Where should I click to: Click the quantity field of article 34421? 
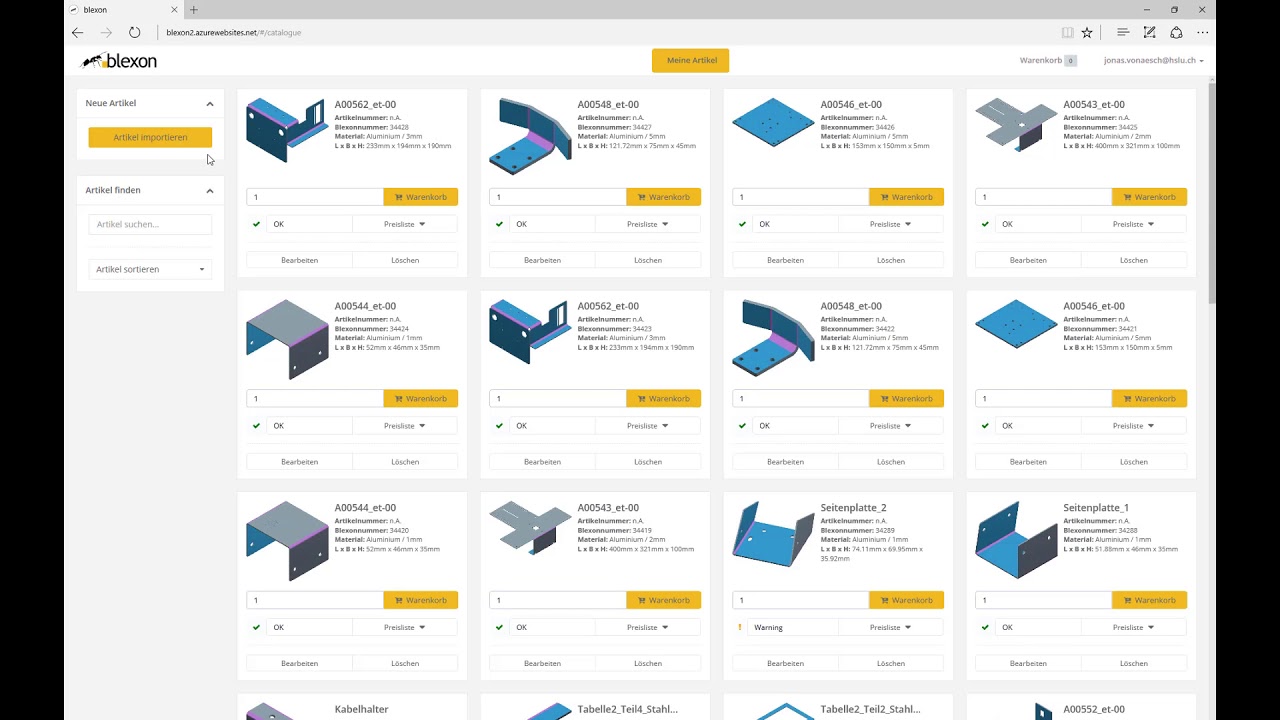coord(1044,399)
